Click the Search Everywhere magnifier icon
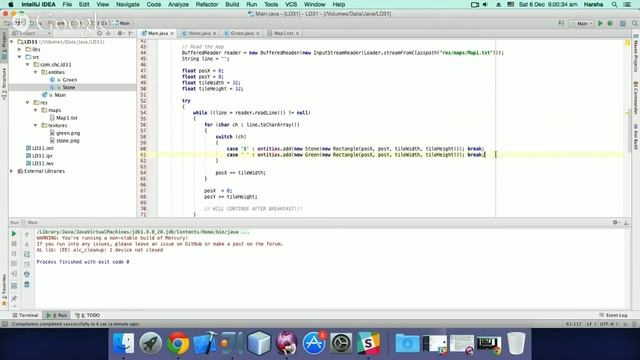Image resolution: width=640 pixels, height=360 pixels. tap(635, 23)
